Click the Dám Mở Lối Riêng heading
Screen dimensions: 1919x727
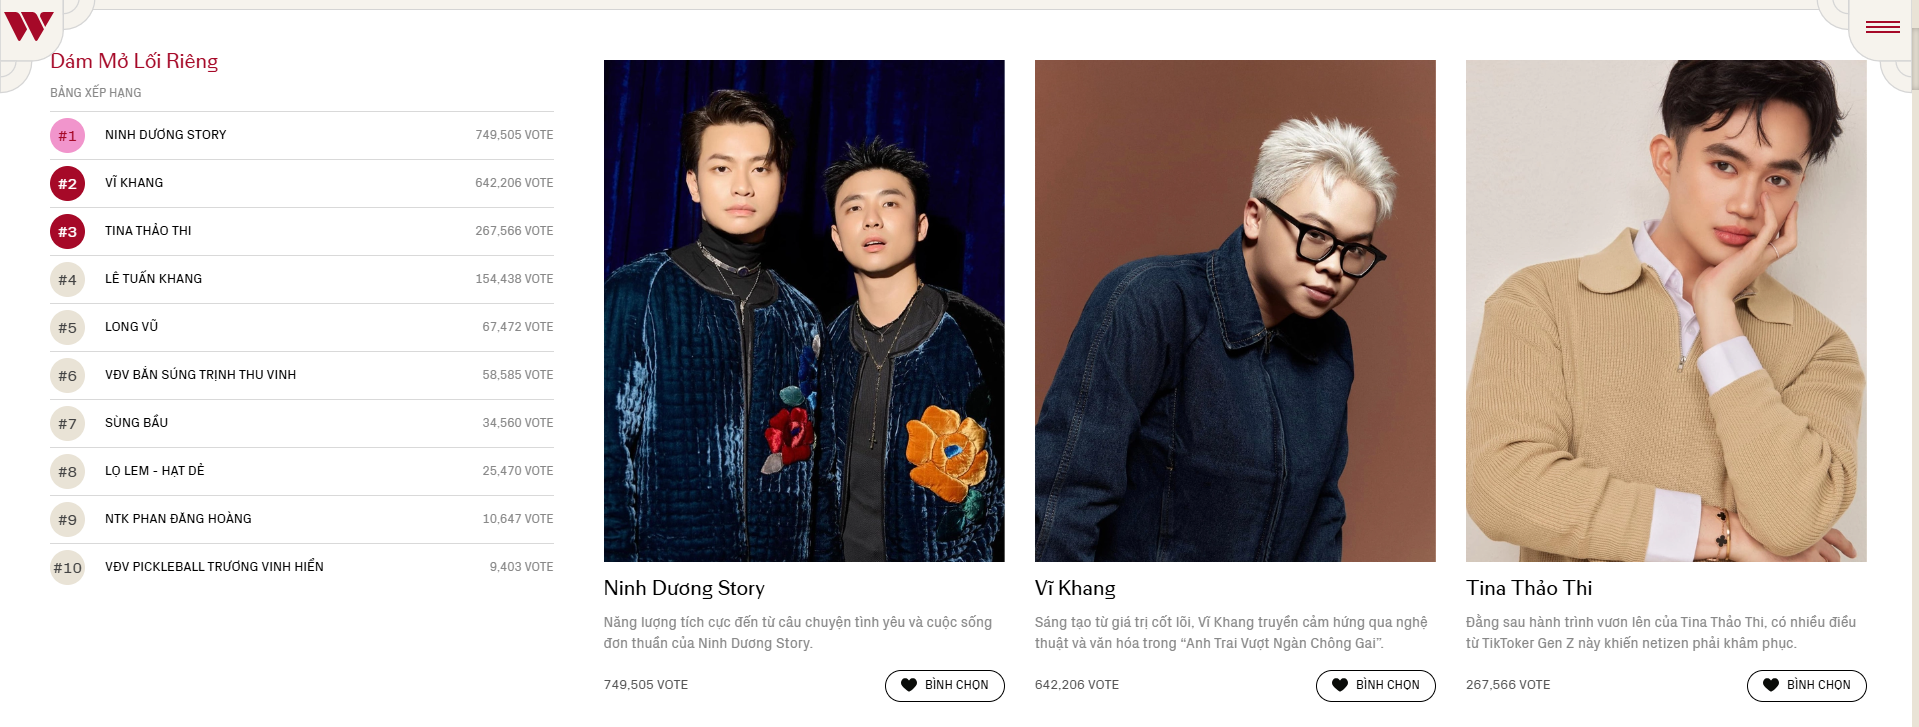click(134, 61)
